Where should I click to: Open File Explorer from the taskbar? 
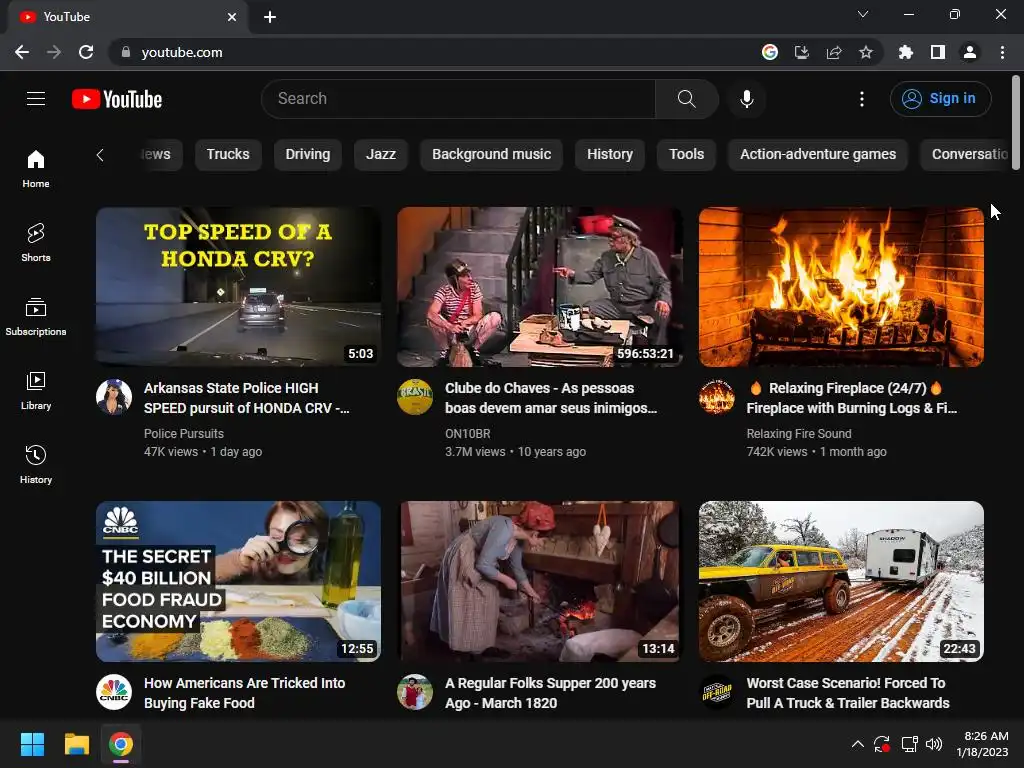pyautogui.click(x=76, y=744)
